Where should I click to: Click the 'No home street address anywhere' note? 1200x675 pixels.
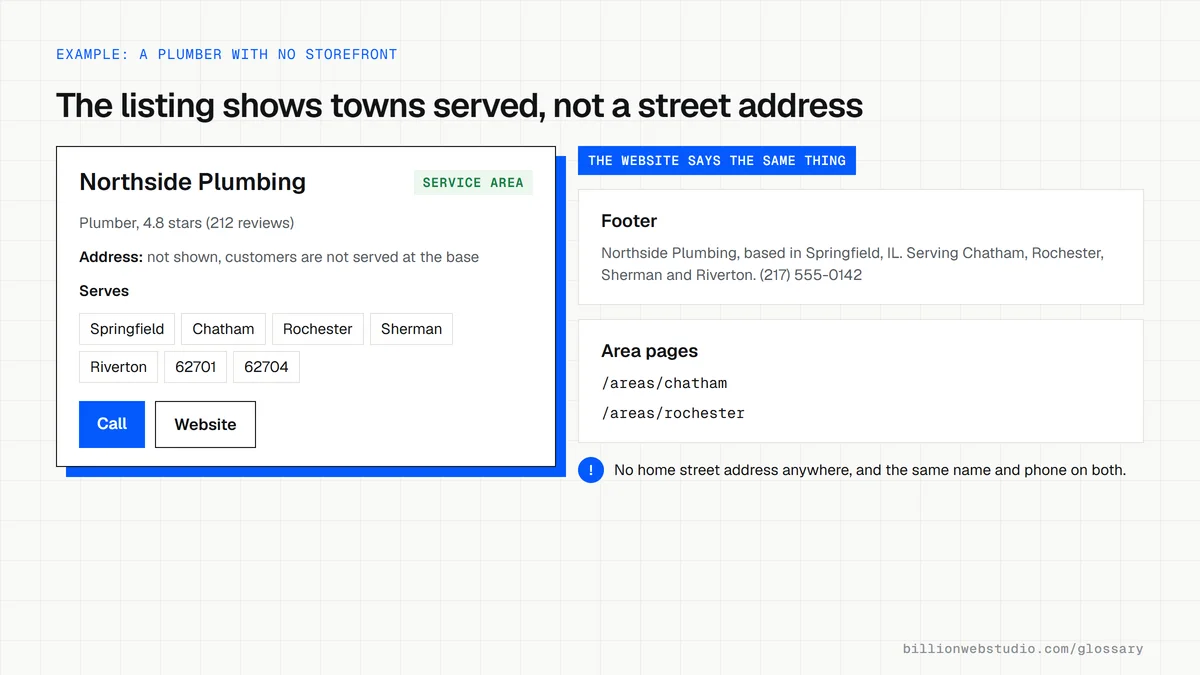[x=870, y=470]
